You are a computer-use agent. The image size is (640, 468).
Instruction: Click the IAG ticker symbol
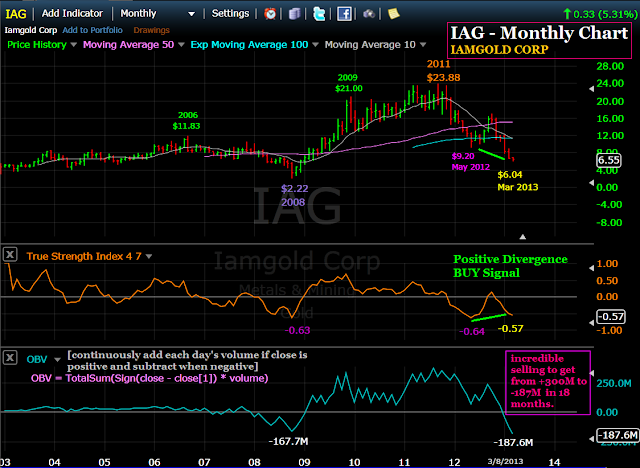pos(16,14)
